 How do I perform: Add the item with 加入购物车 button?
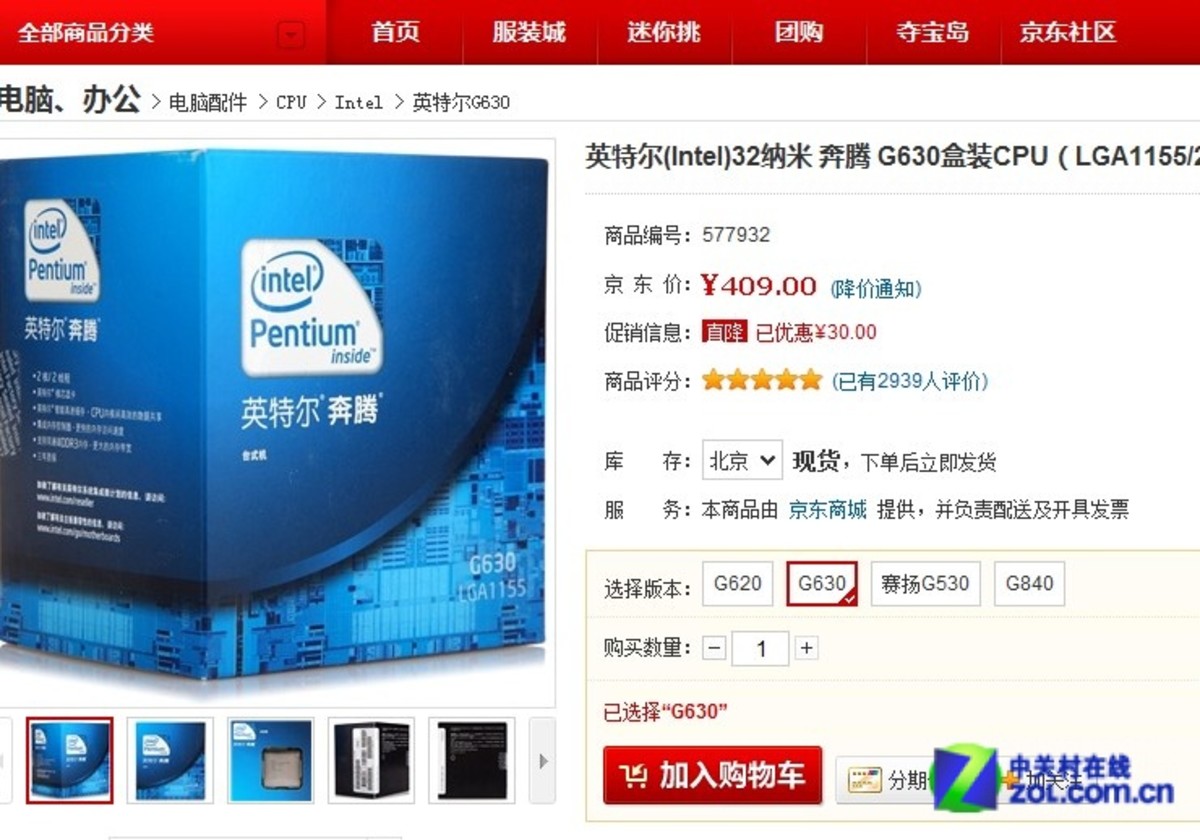713,775
